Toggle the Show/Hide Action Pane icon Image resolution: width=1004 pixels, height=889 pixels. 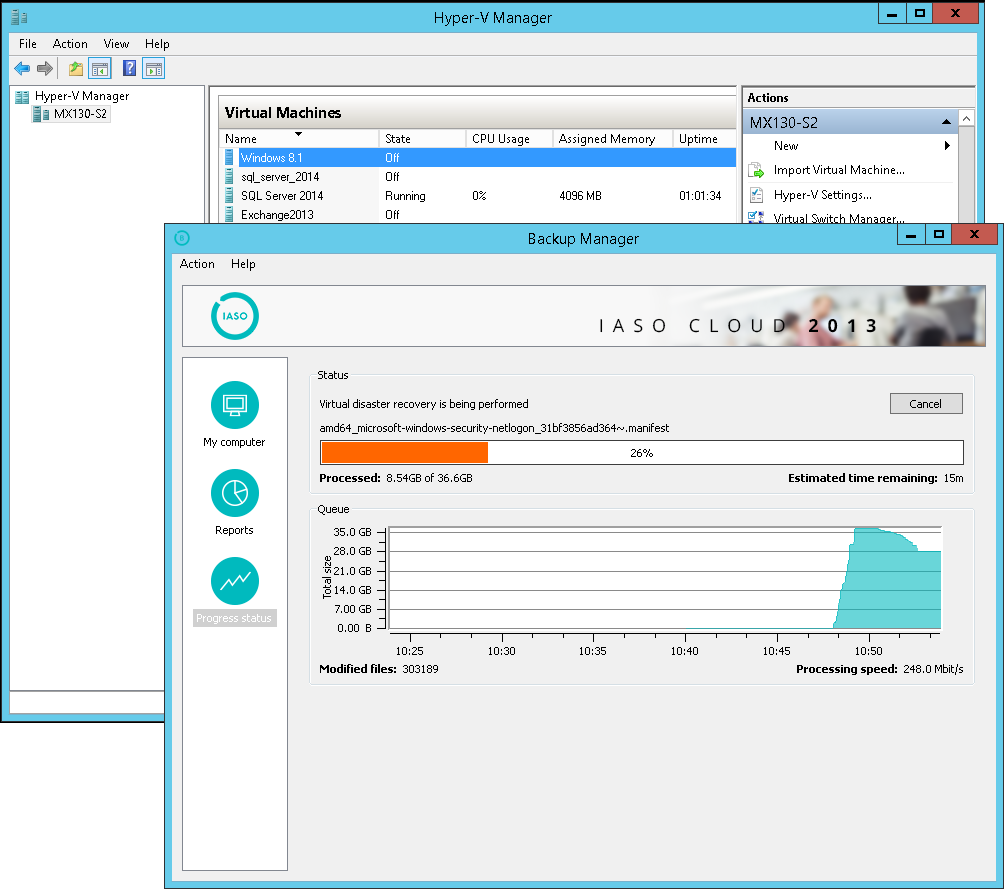coord(154,69)
